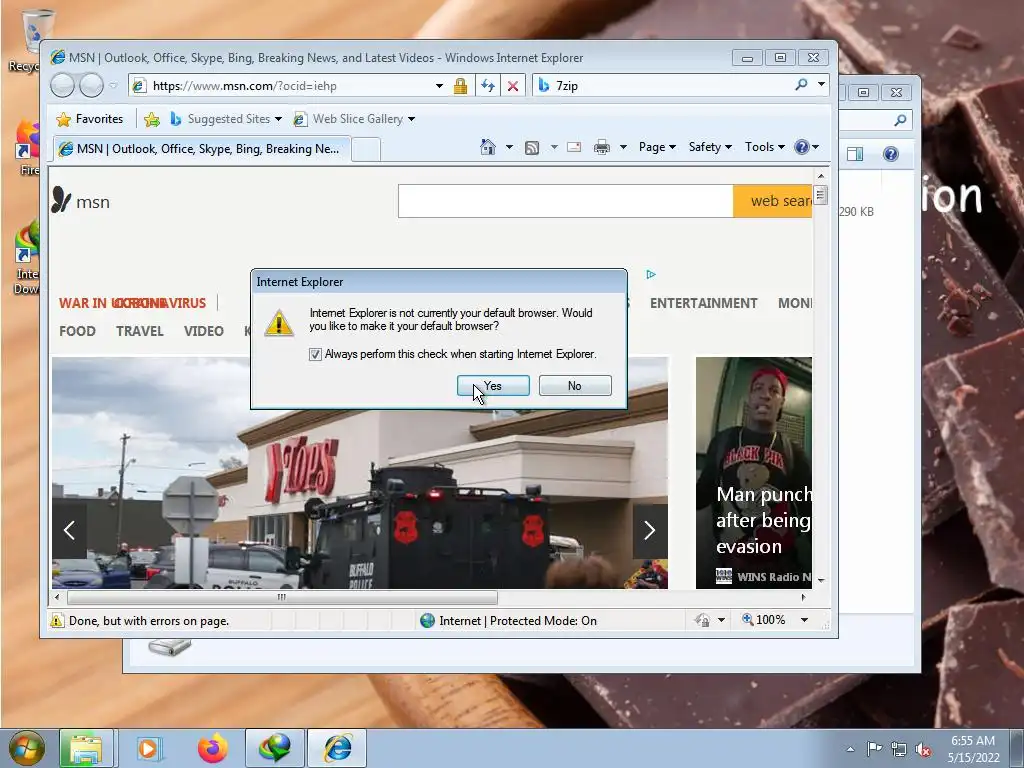Open the VIDEO section link
1024x768 pixels.
[204, 331]
